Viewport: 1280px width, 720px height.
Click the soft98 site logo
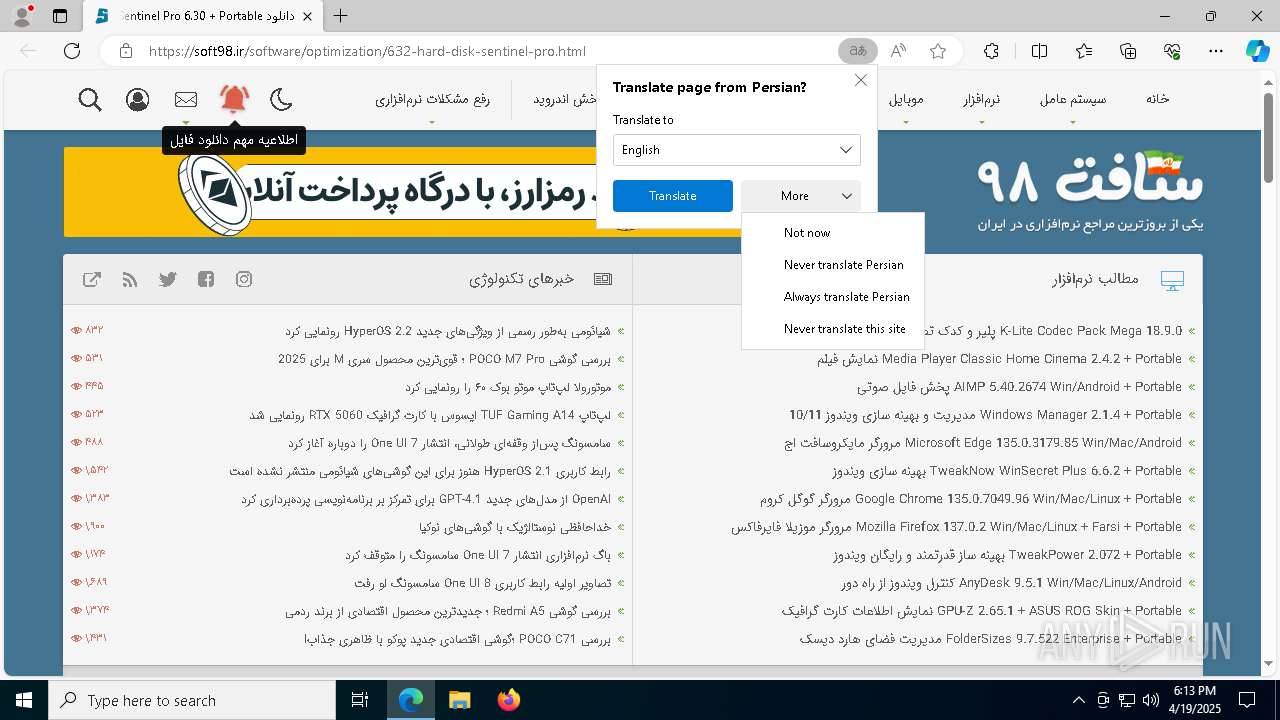pos(1090,190)
